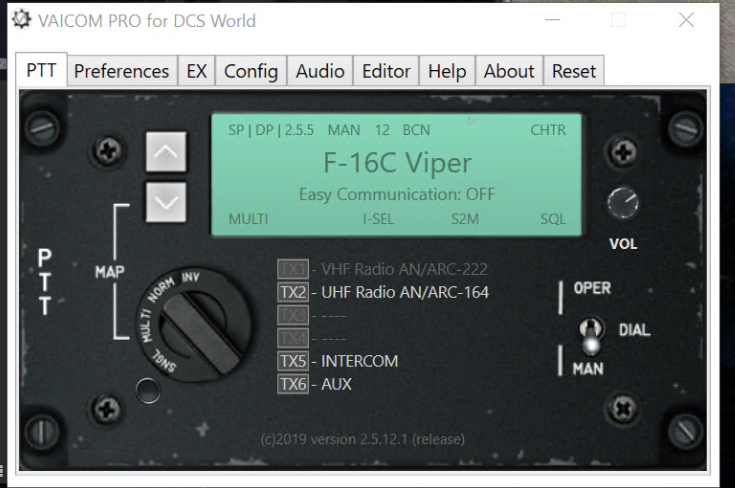This screenshot has width=735, height=488.
Task: Select the TX6 AUX box
Action: coord(292,384)
